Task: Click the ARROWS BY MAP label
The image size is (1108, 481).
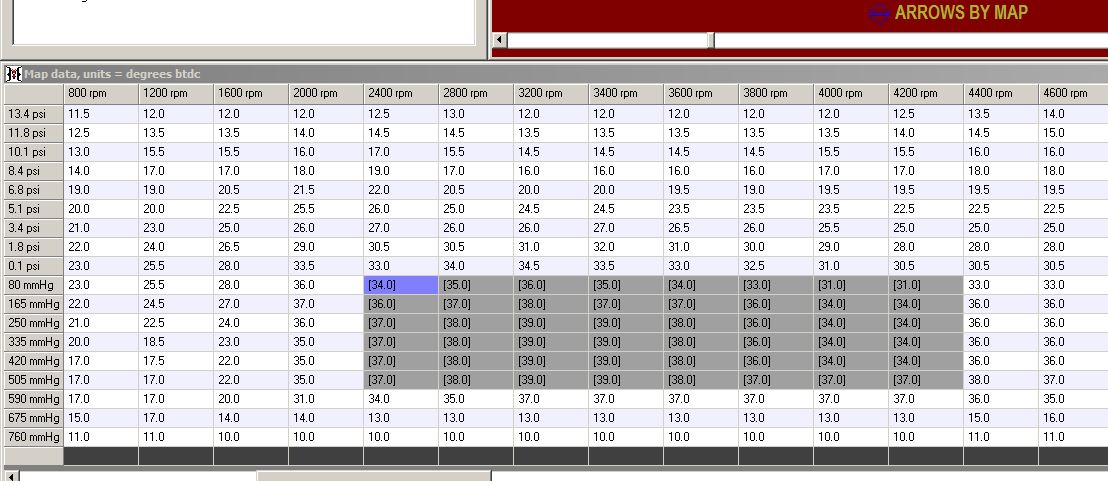Action: click(x=961, y=13)
